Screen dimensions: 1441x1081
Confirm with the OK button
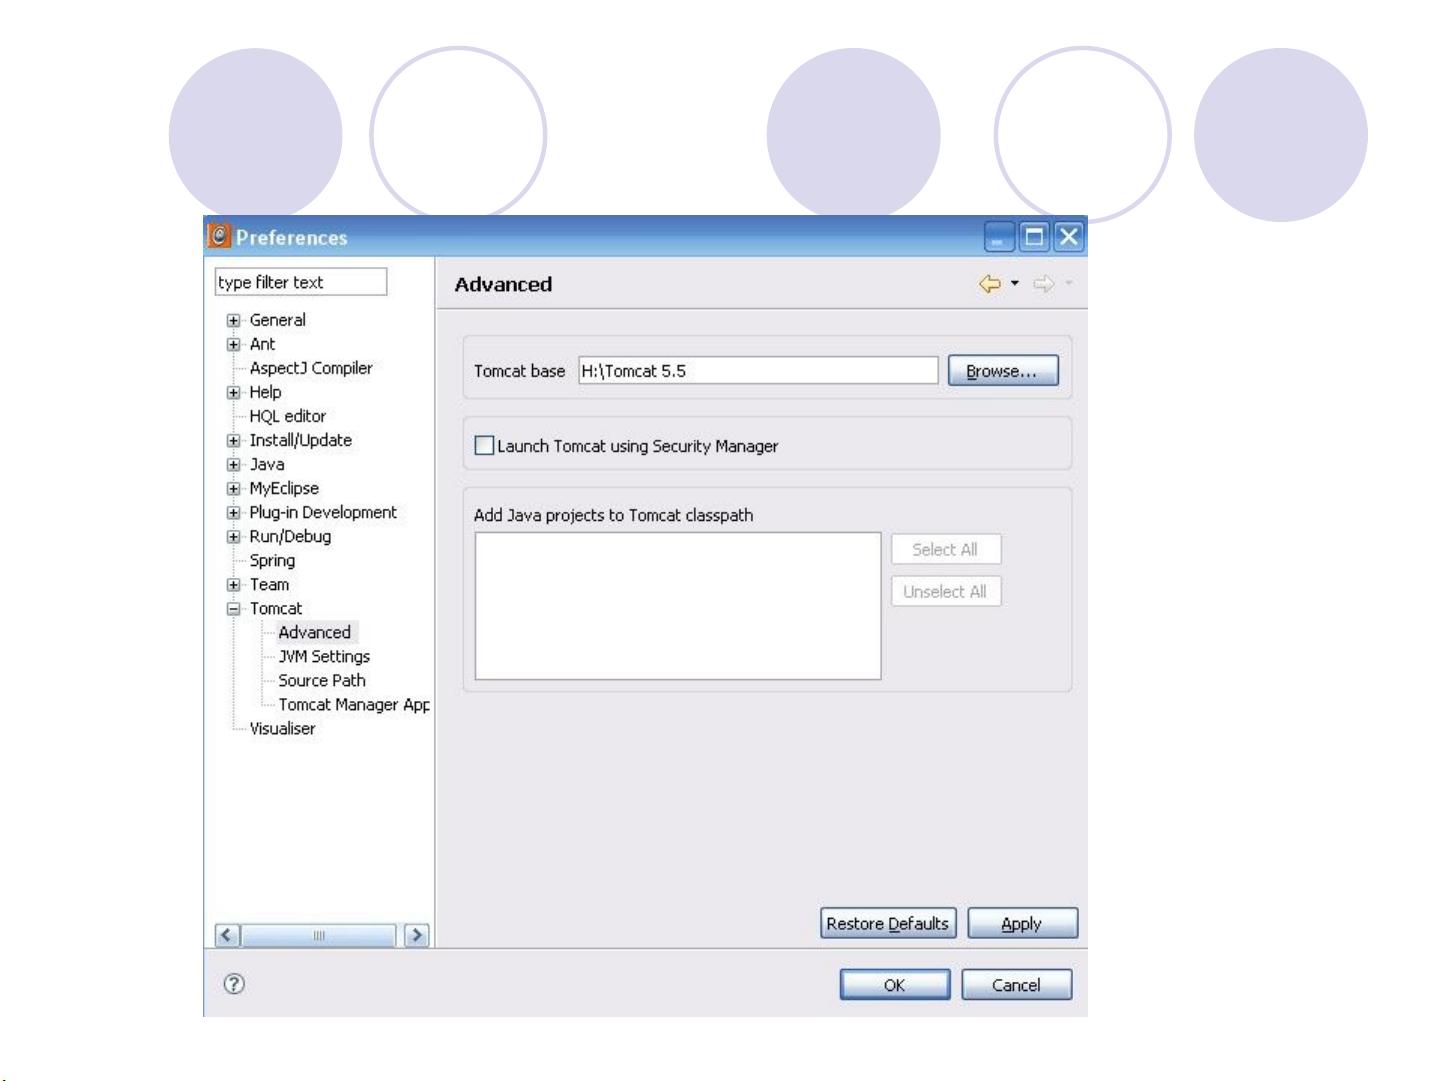[x=895, y=985]
